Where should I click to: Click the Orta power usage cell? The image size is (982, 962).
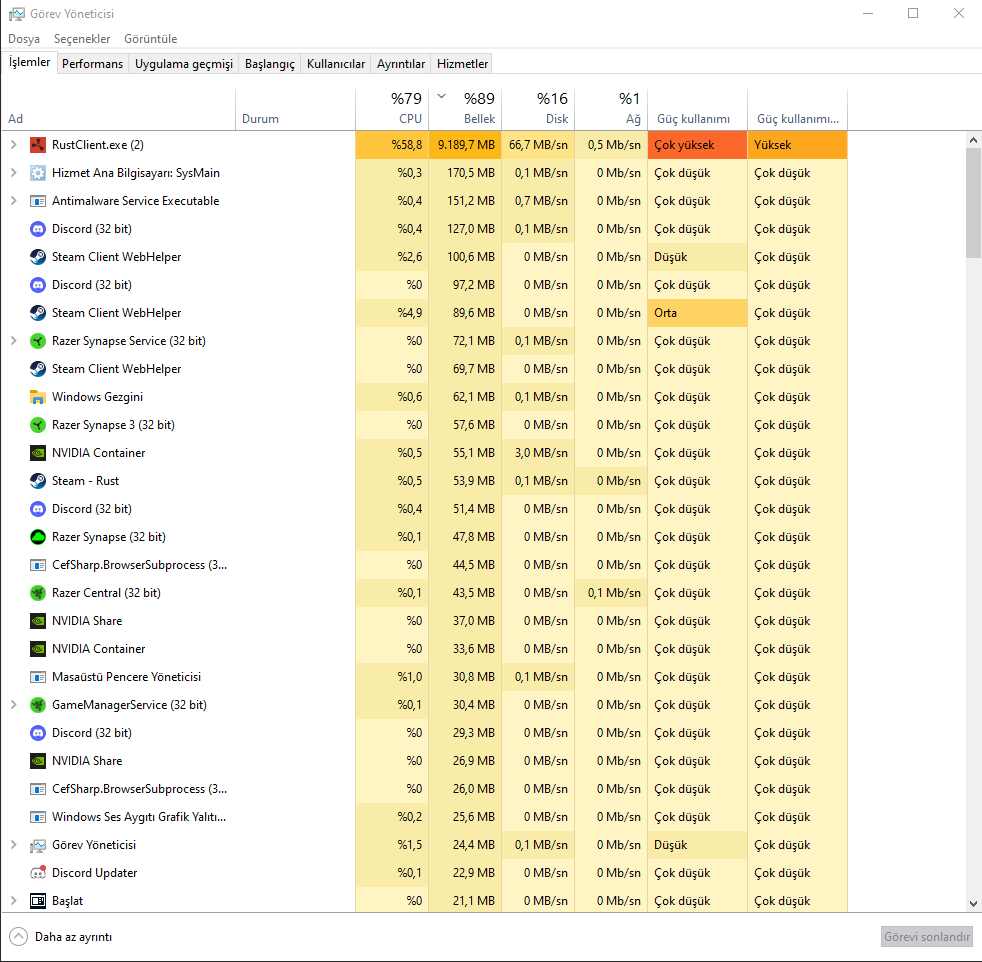point(698,313)
